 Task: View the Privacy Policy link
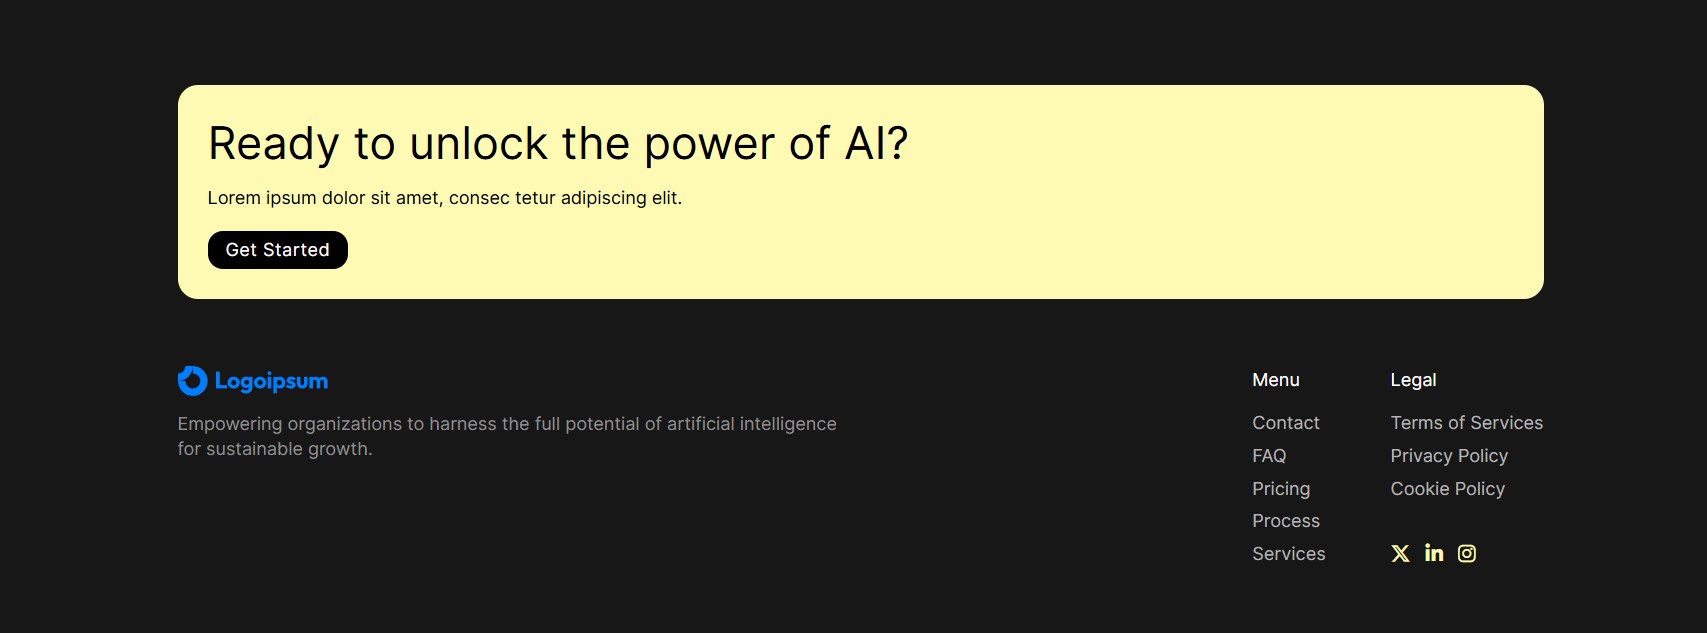click(1449, 456)
